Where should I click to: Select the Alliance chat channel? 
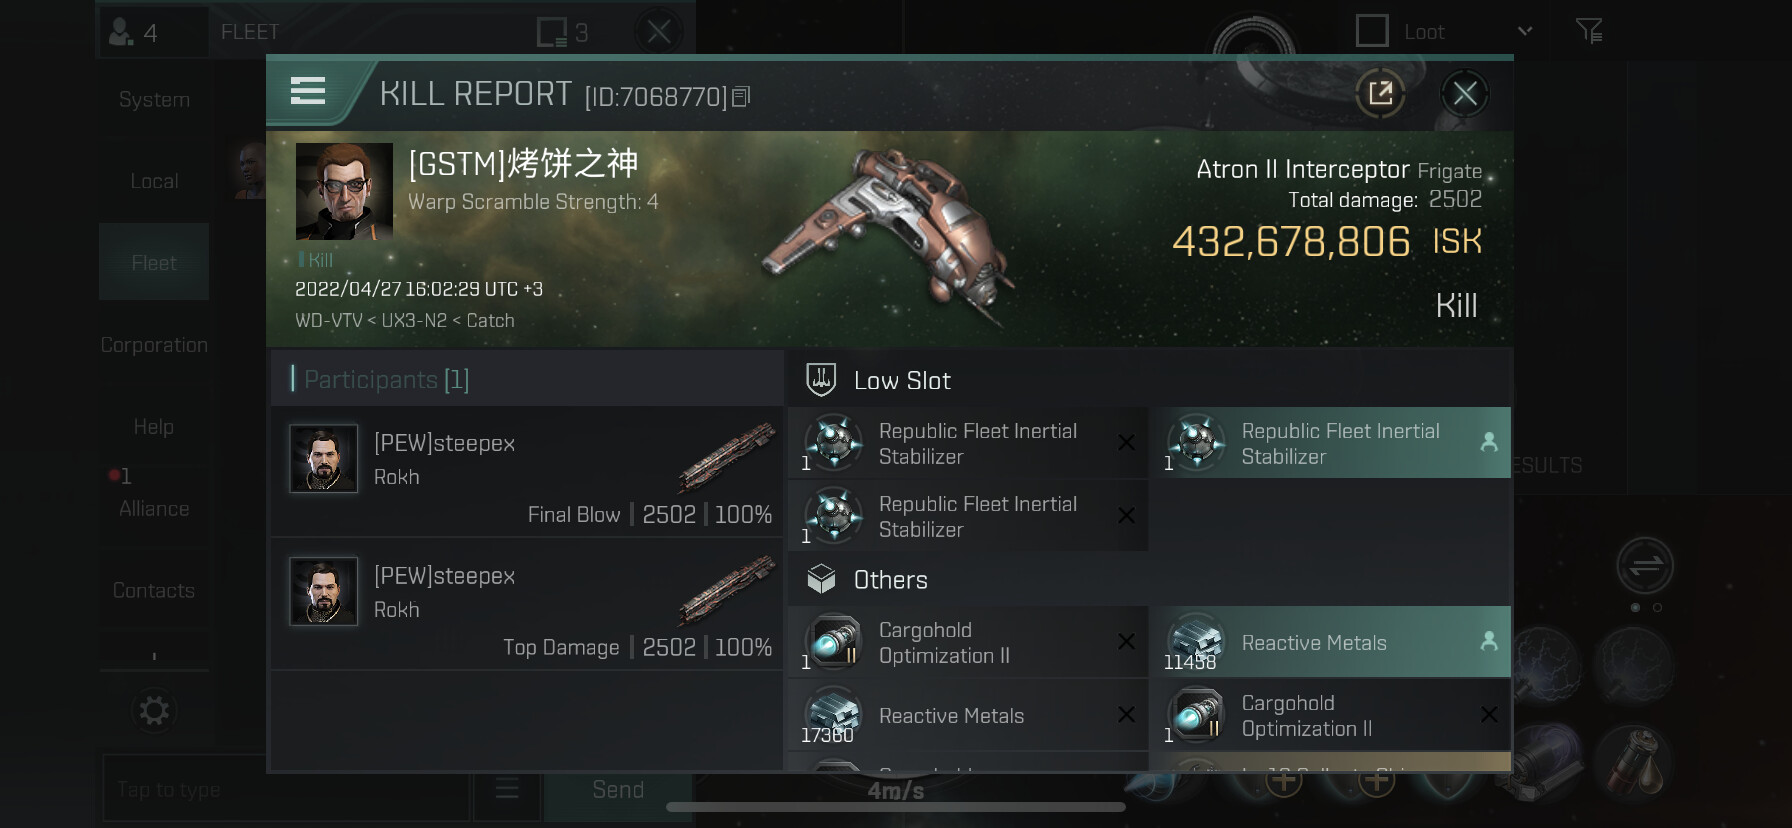tap(154, 509)
